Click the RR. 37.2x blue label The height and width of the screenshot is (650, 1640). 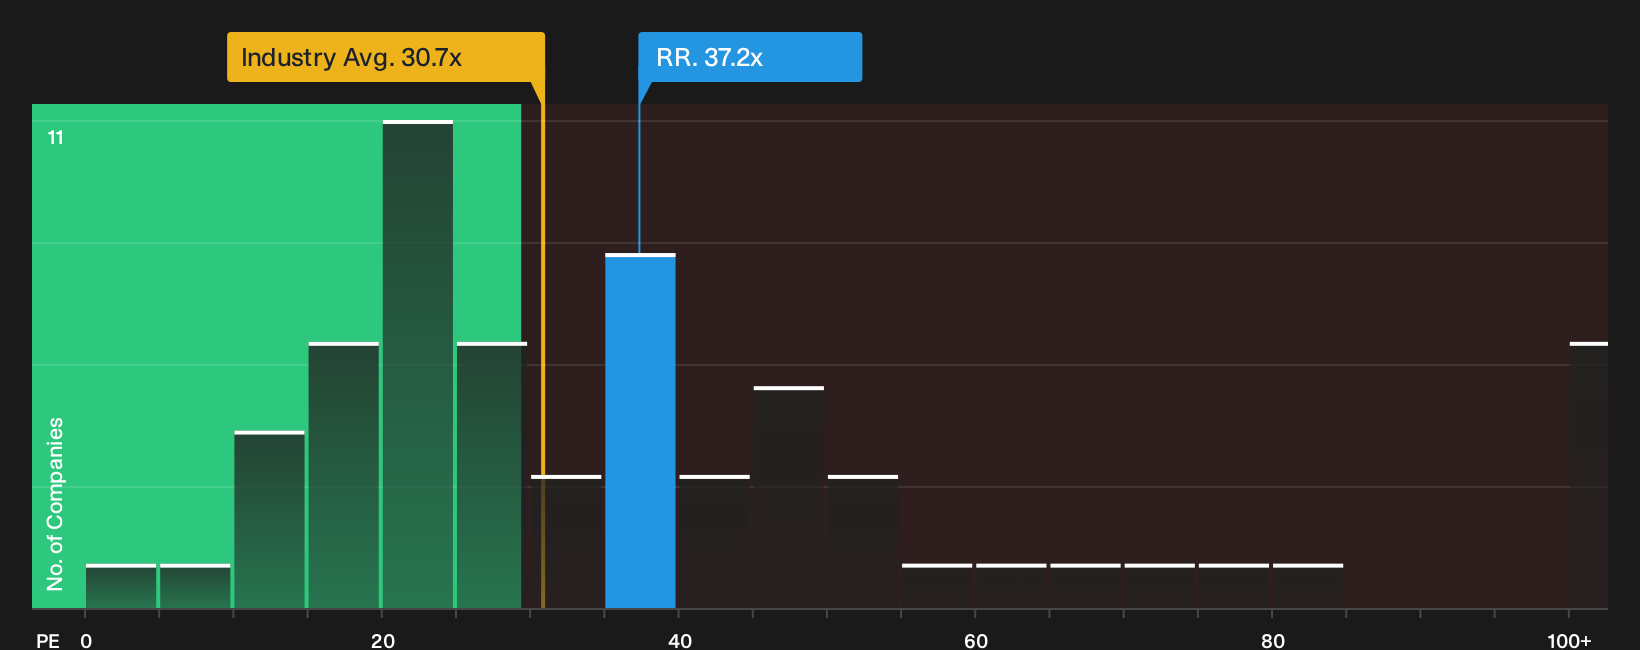coord(750,57)
